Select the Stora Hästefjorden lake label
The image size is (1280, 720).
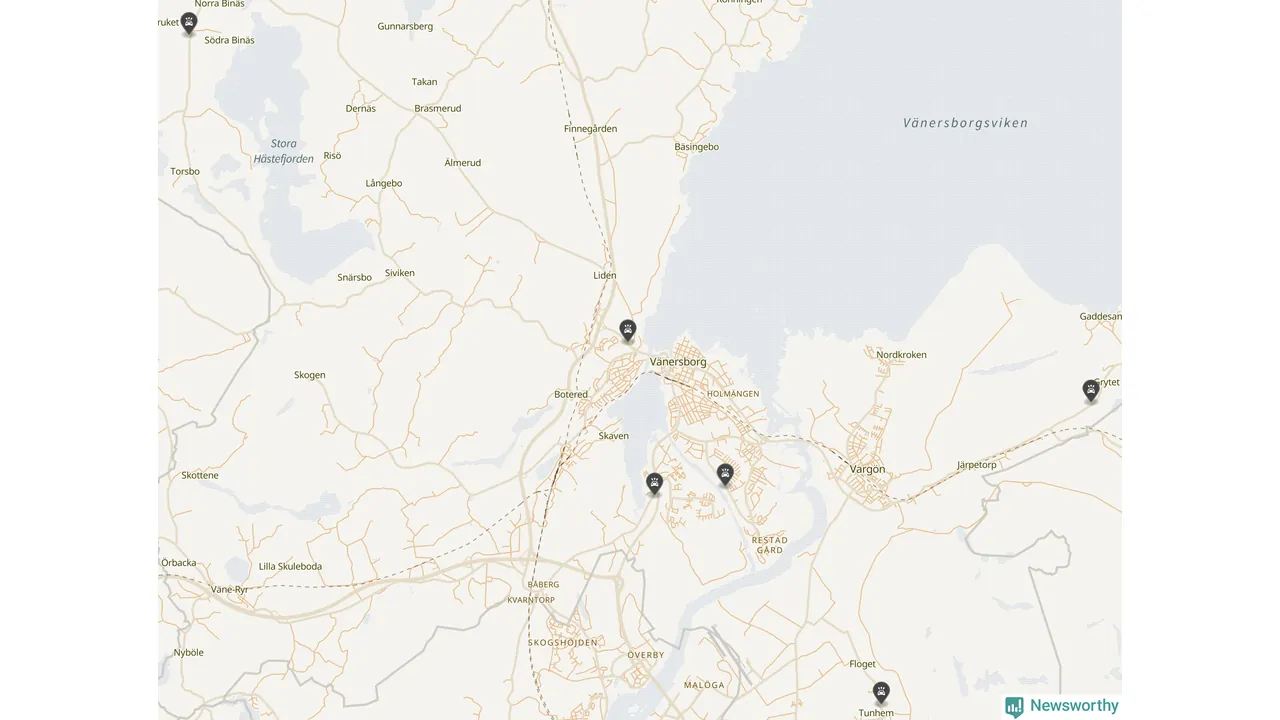pos(284,151)
